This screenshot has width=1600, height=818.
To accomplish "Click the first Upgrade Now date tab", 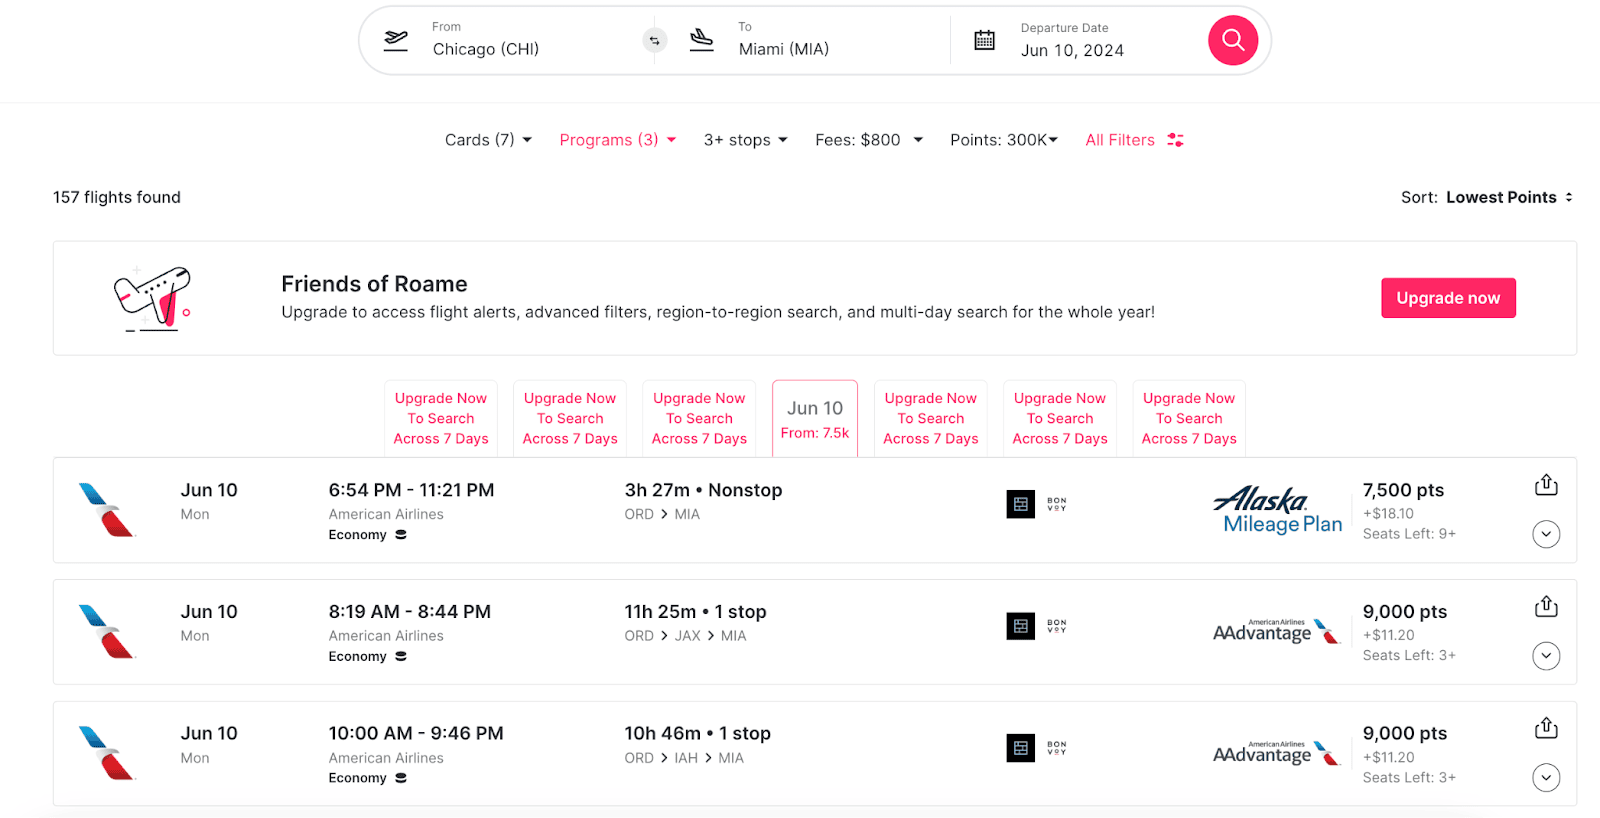I will [x=441, y=418].
